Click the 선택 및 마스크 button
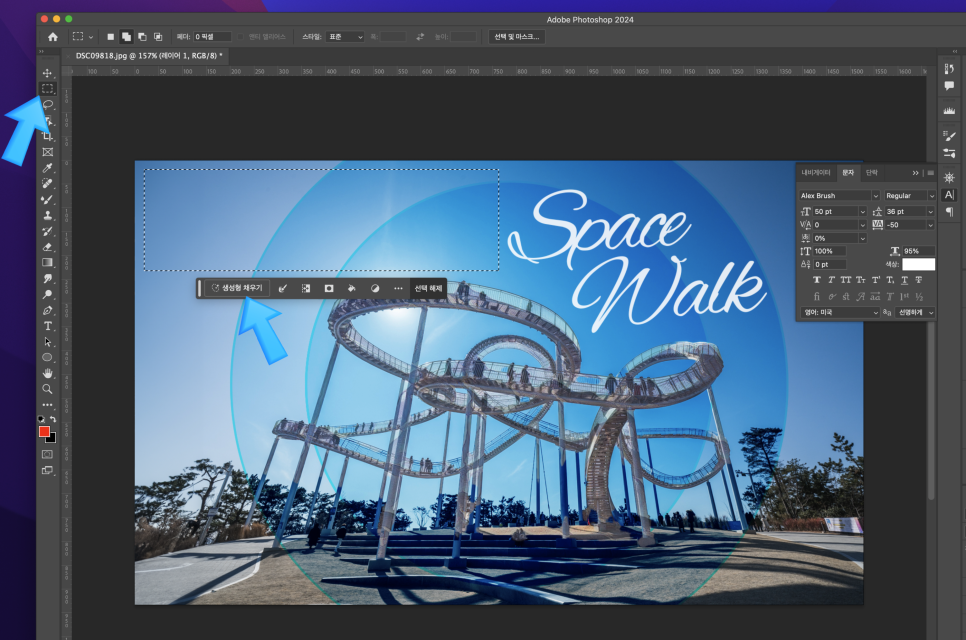This screenshot has width=966, height=640. 516,37
